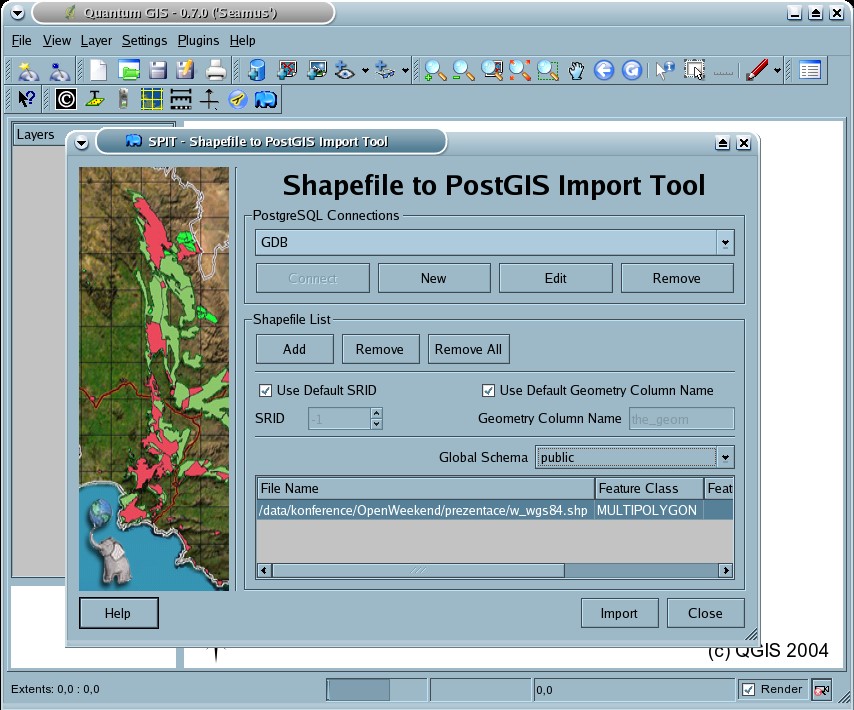Click the North Arrow plugin icon
The image size is (854, 710).
[209, 99]
